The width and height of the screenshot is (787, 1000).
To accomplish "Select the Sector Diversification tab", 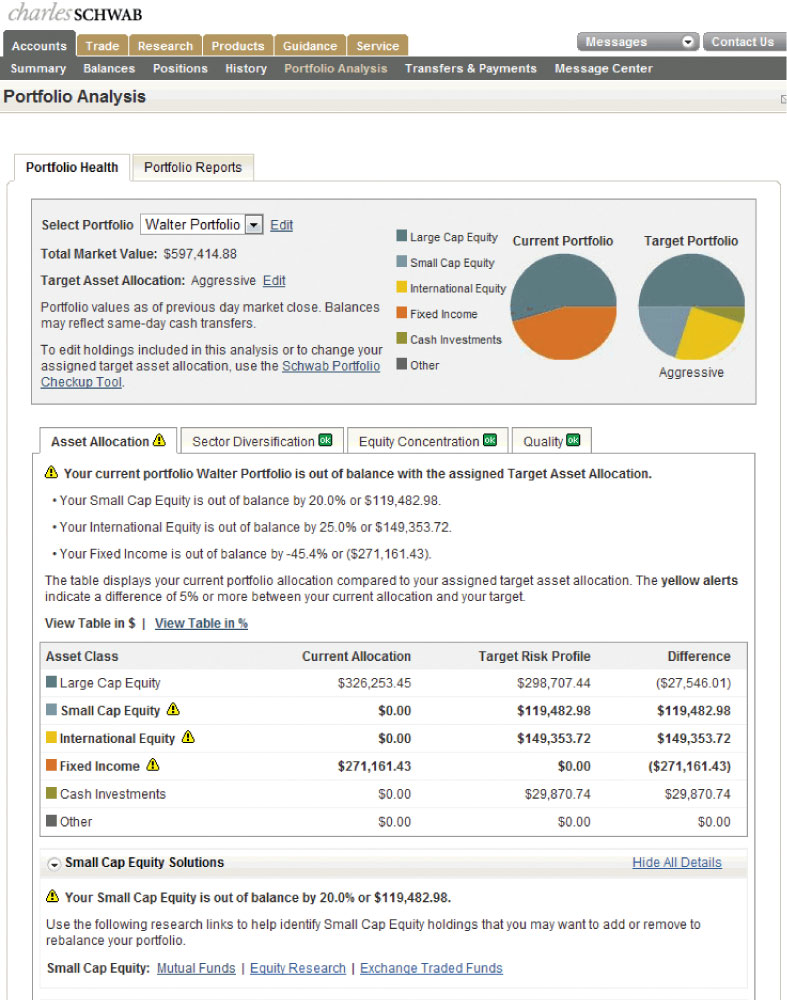I will click(262, 441).
